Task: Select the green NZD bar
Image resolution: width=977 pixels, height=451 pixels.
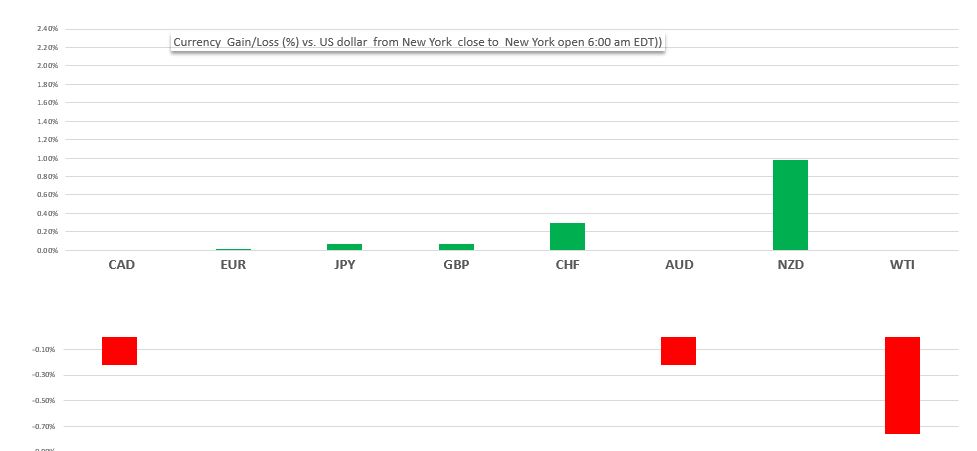Action: tap(790, 205)
